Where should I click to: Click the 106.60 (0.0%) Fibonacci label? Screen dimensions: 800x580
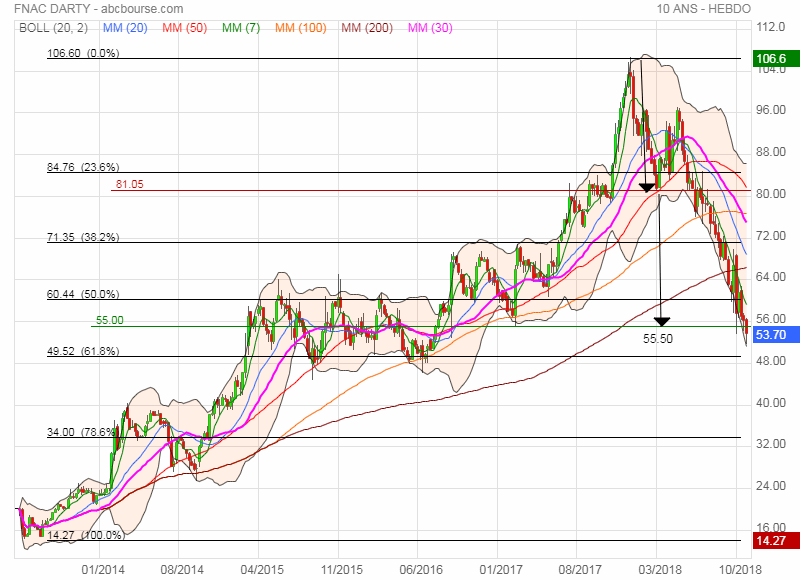83,53
